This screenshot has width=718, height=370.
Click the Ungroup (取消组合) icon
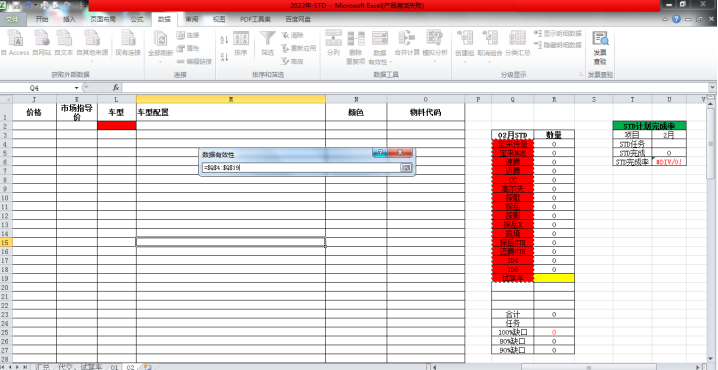pyautogui.click(x=490, y=45)
